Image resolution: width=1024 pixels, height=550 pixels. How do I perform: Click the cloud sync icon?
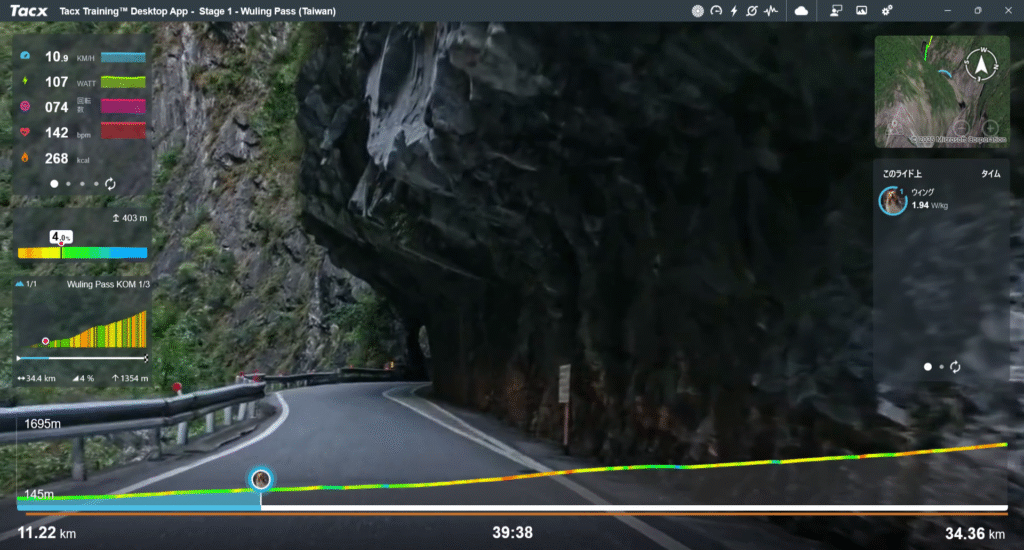pyautogui.click(x=801, y=10)
